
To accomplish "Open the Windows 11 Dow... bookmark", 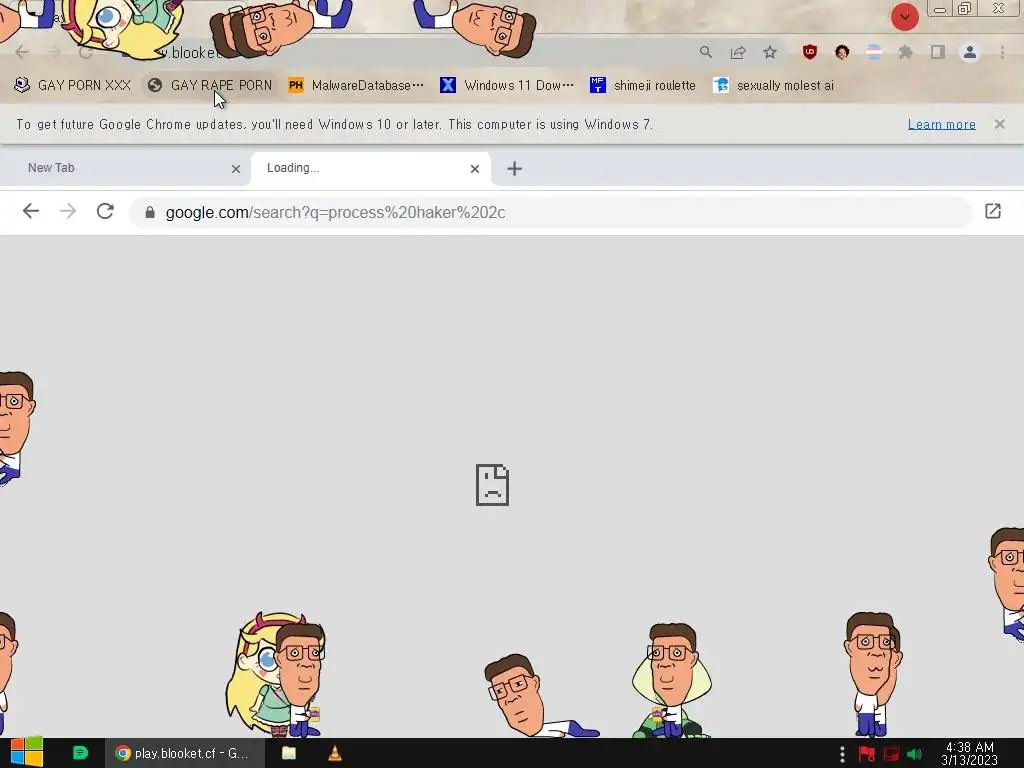I will (x=507, y=86).
